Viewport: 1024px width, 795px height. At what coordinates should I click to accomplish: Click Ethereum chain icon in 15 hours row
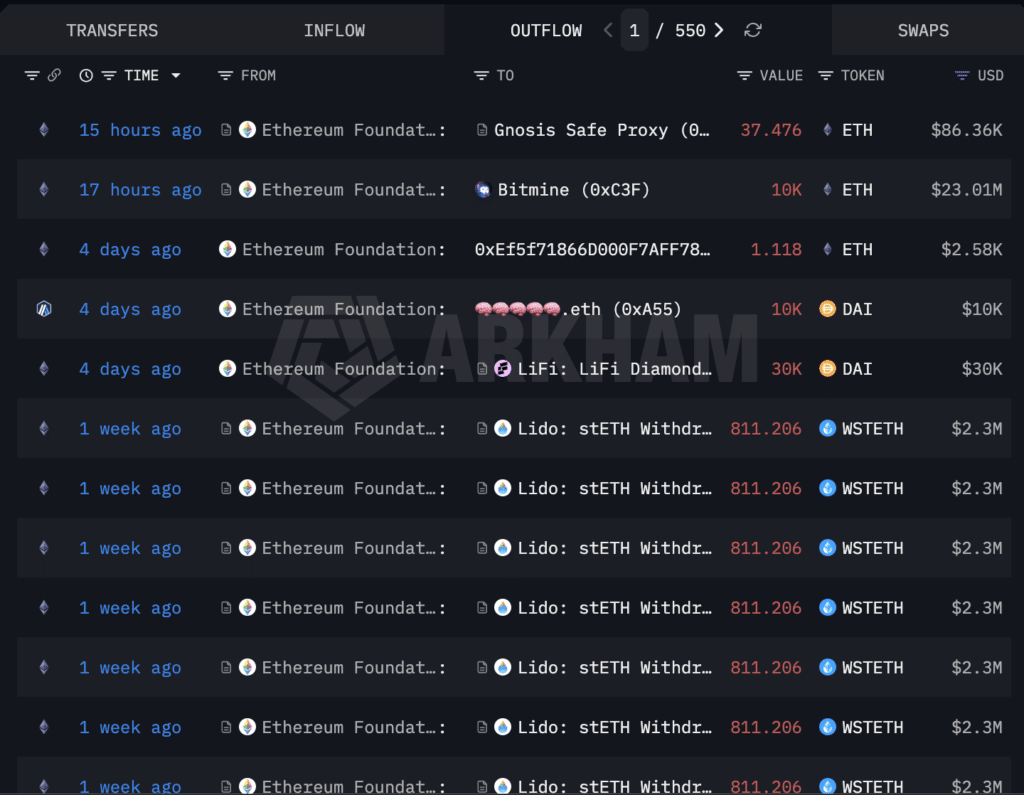44,130
